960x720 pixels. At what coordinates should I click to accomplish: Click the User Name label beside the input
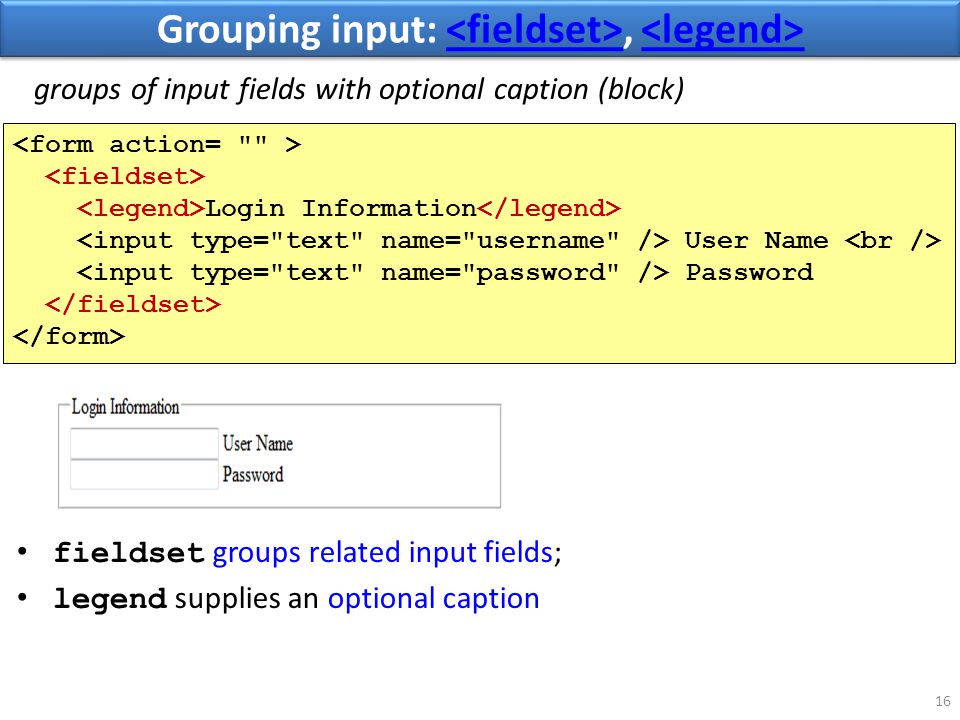[258, 443]
